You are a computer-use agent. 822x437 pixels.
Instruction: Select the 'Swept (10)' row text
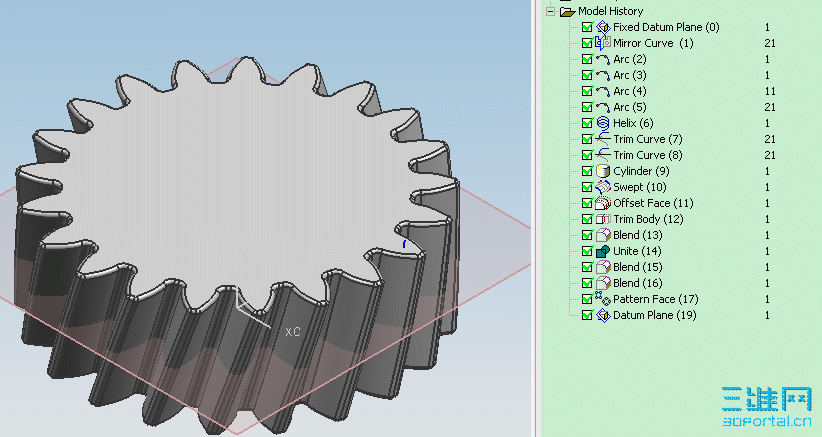640,187
